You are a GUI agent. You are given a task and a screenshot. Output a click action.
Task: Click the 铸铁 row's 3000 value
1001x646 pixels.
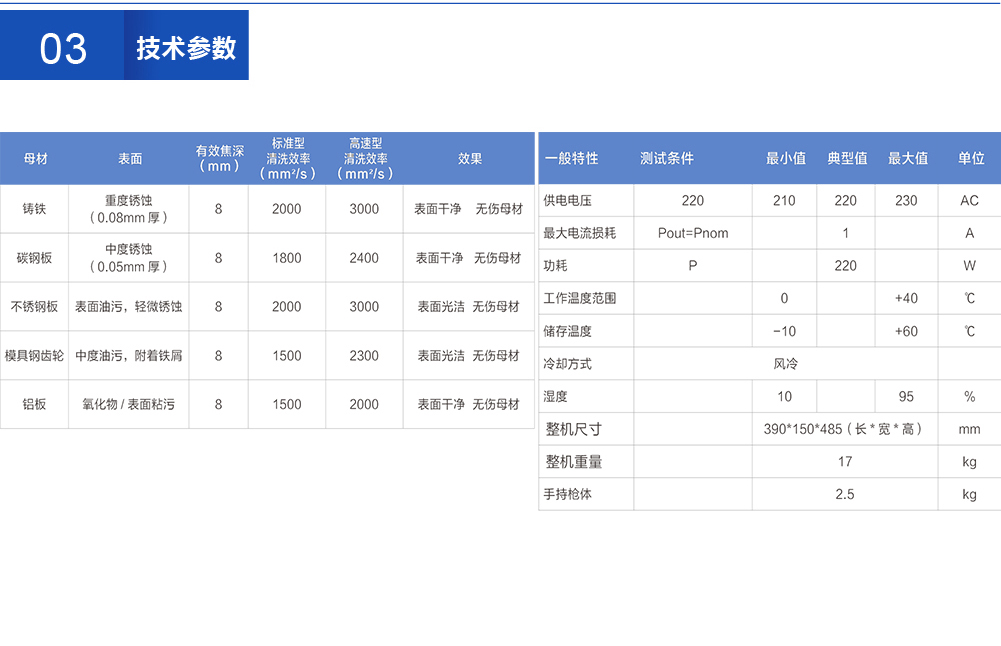pos(364,209)
